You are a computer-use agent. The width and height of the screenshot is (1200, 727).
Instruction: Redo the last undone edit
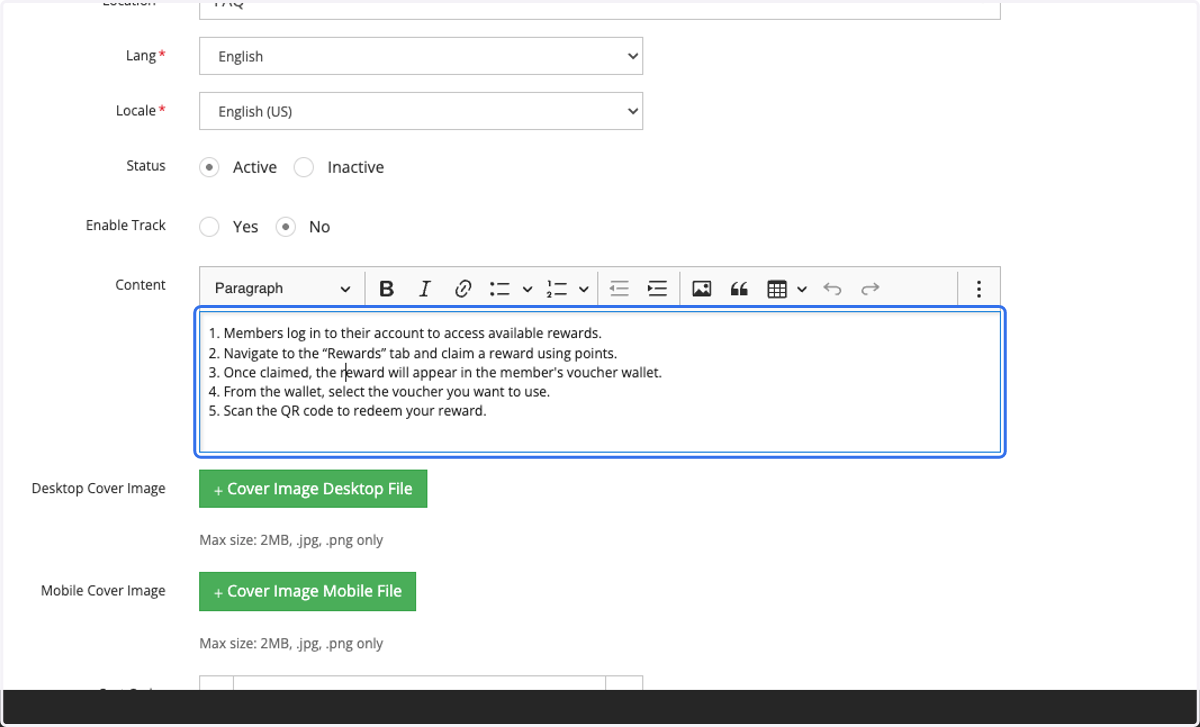870,289
